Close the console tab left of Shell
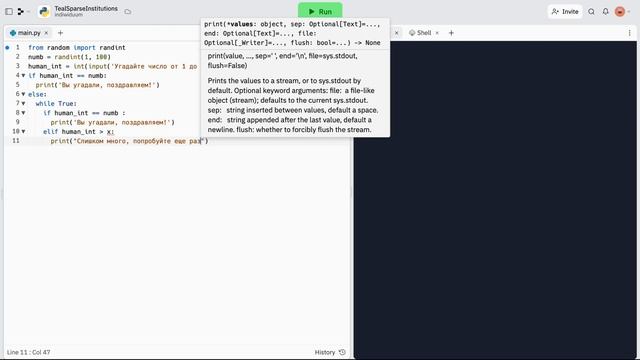Viewport: 640px width, 360px height. point(396,33)
